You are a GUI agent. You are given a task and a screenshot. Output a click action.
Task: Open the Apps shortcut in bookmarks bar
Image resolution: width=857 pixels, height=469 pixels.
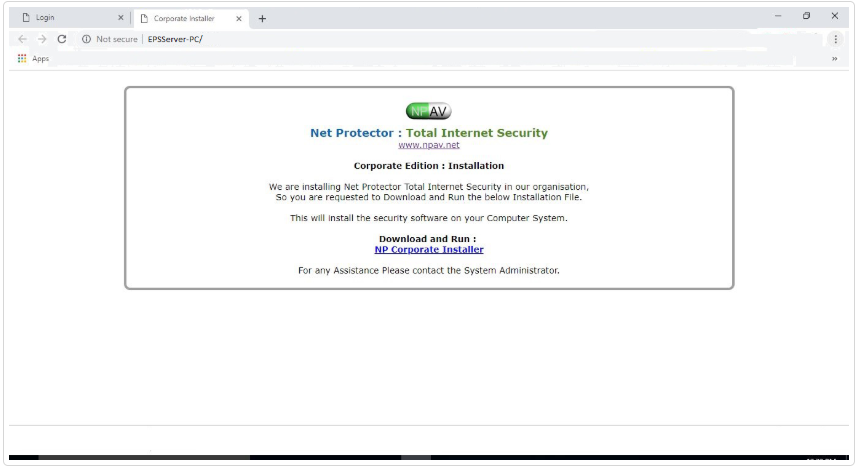pos(33,59)
